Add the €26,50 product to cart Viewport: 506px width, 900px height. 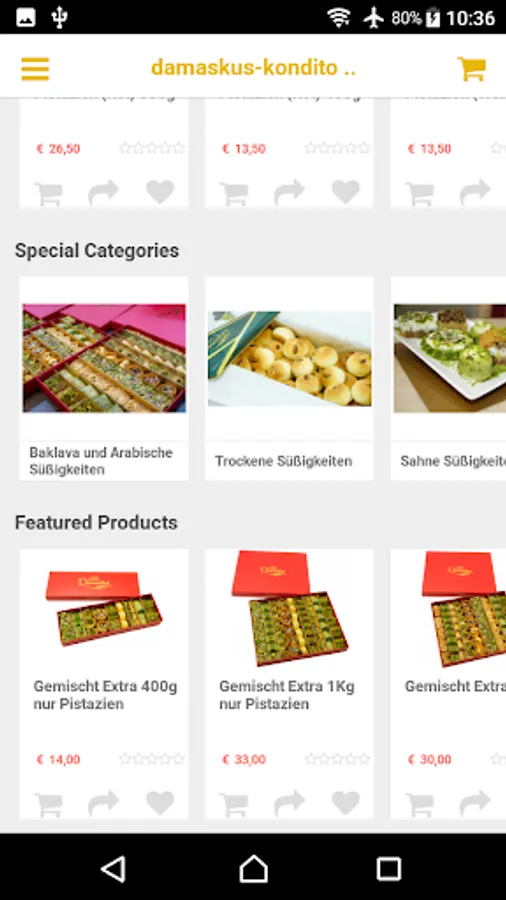(48, 193)
